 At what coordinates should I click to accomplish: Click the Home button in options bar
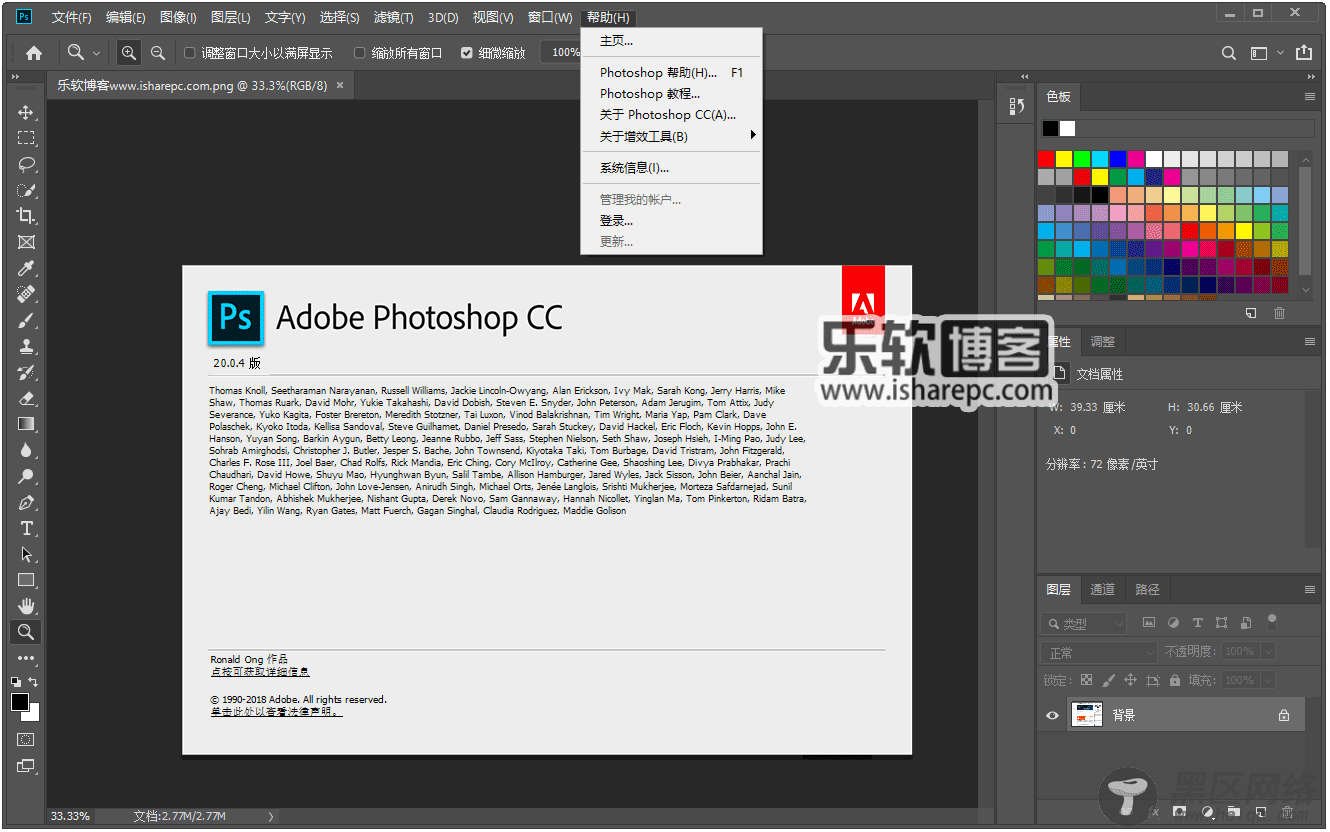point(34,53)
